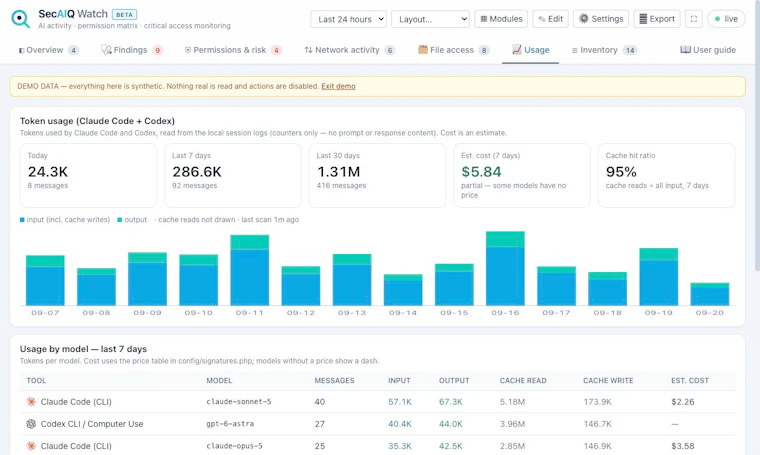This screenshot has height=455, width=760.
Task: Click the Inventory count badge 14
Action: pyautogui.click(x=630, y=50)
